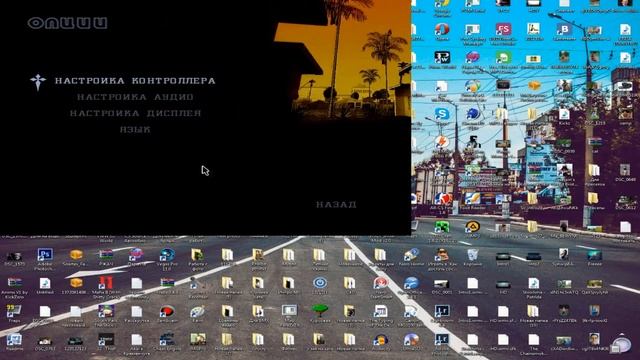Screen dimensions: 640x360
Task: Select the DSC_1575 image file
Action: coord(14,259)
